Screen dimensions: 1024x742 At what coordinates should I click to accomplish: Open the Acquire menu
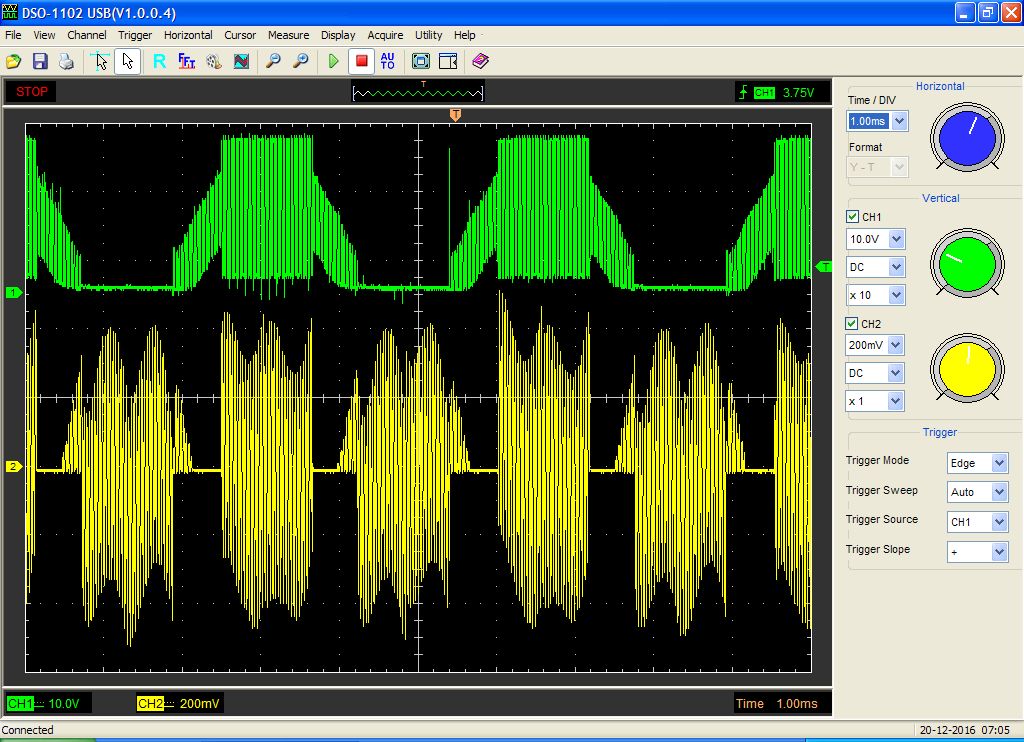pos(385,35)
